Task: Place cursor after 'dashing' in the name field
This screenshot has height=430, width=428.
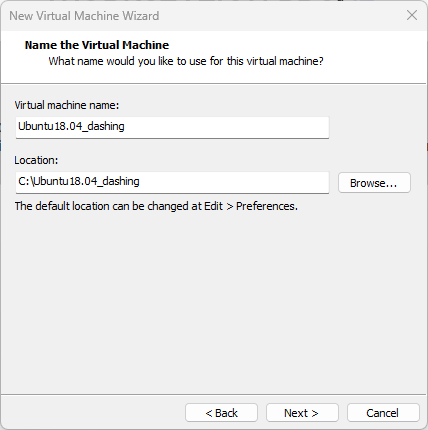Action: [x=125, y=127]
